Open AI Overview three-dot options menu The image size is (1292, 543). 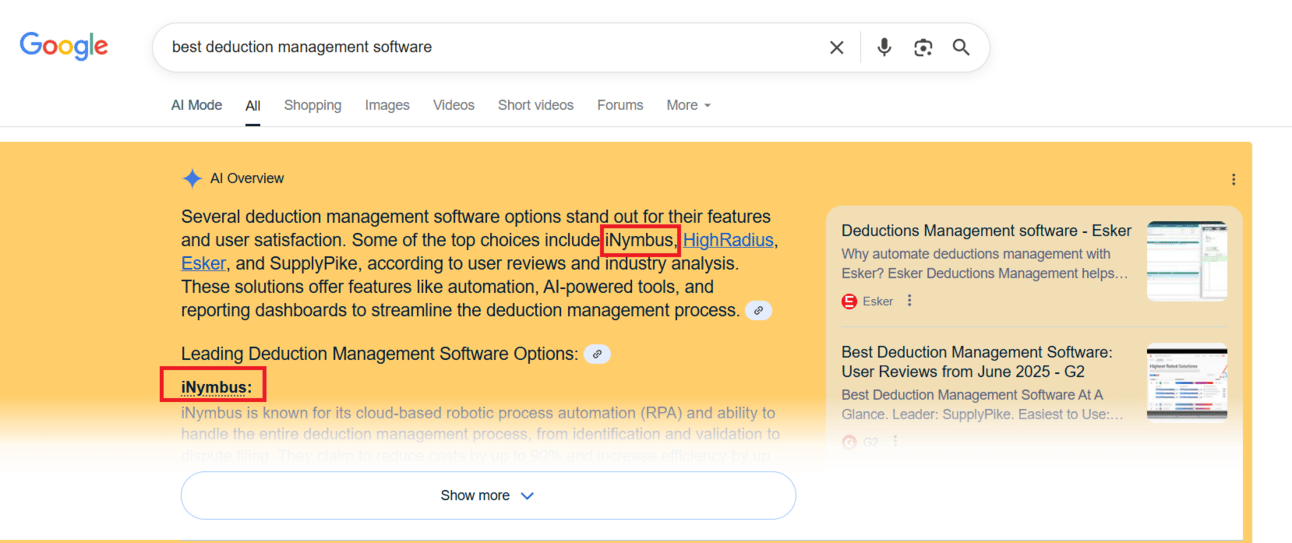1233,180
